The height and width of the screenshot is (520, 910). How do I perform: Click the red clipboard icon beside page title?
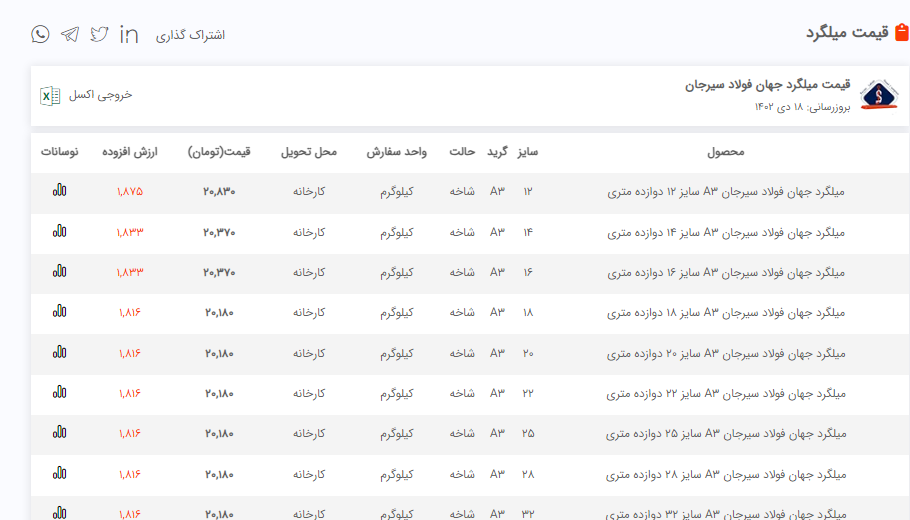click(901, 33)
